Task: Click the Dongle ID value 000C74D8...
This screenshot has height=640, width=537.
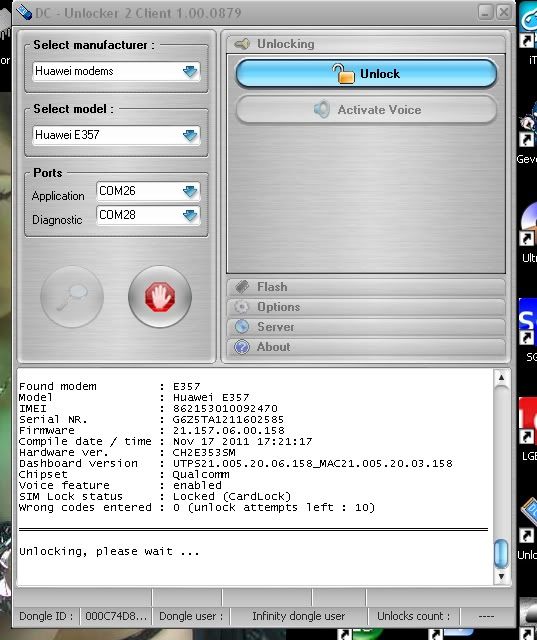Action: point(115,616)
